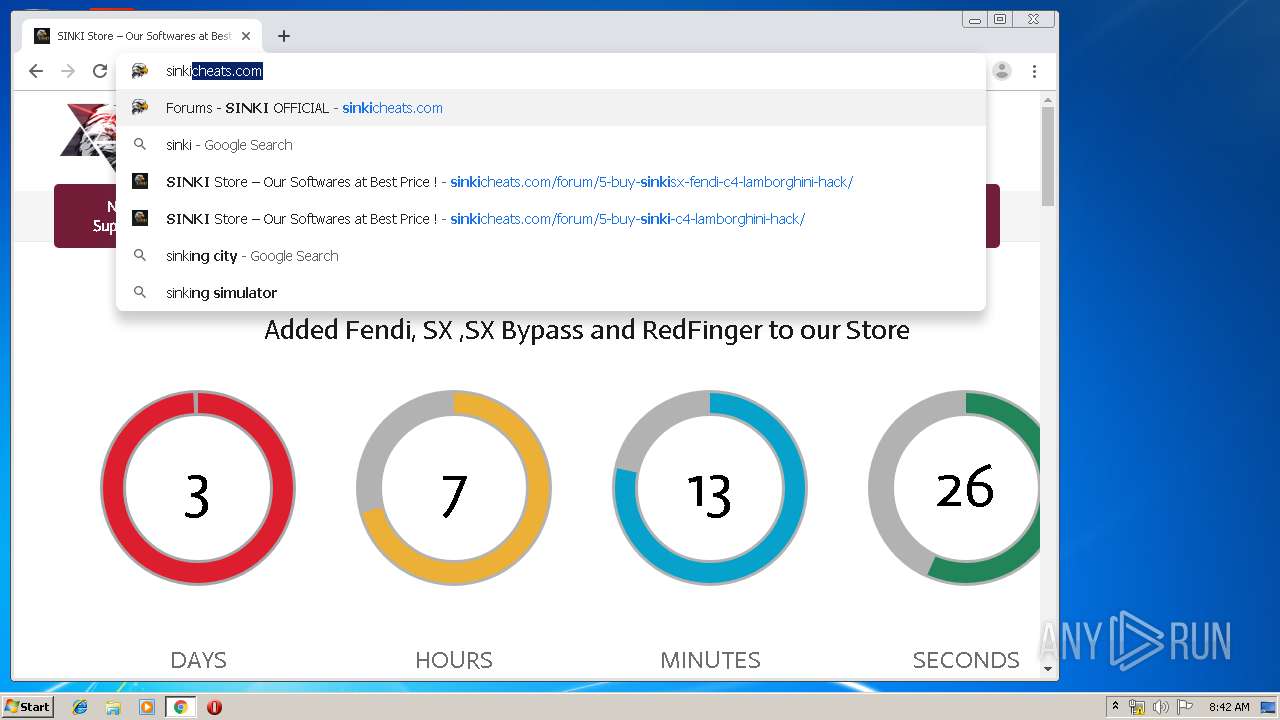Click the DAYS label
This screenshot has width=1280, height=720.
click(198, 660)
